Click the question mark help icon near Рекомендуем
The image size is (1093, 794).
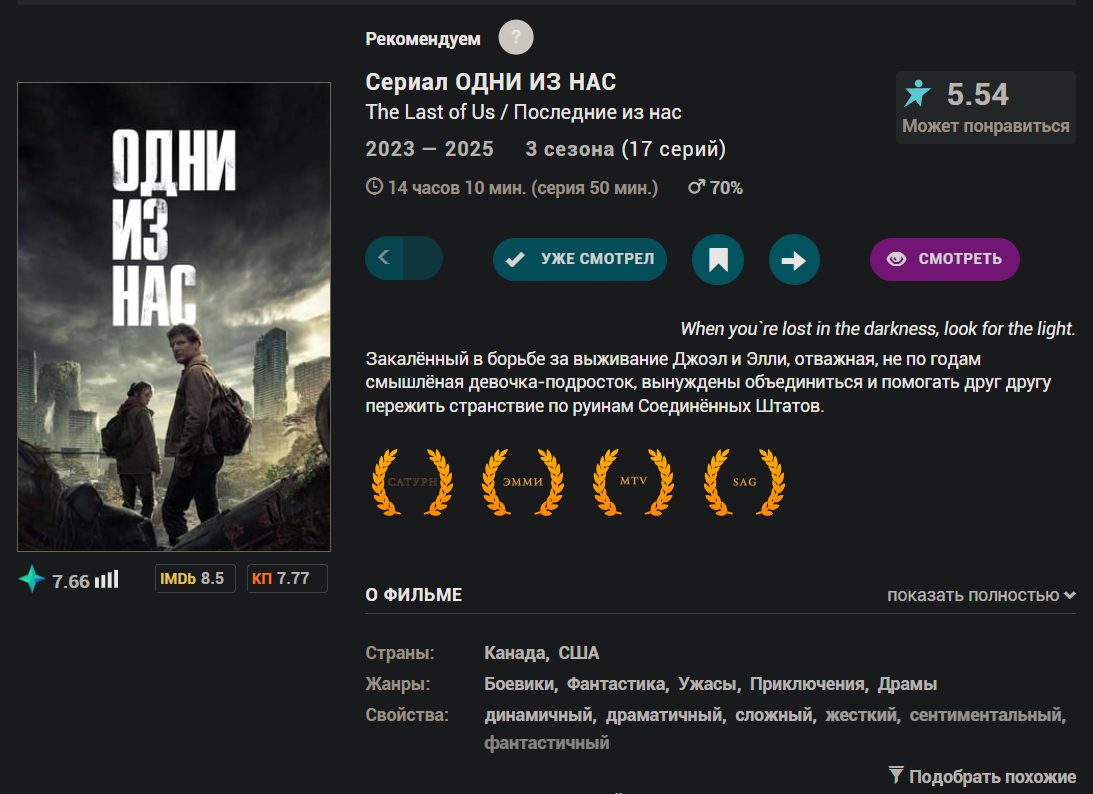click(516, 38)
